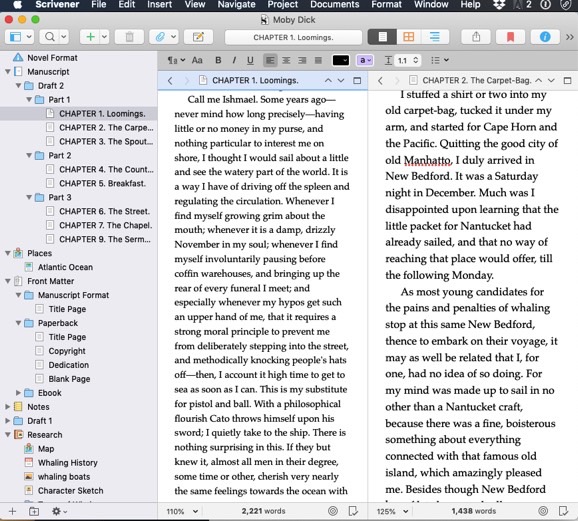The image size is (578, 521).
Task: Click comment icon in left editor footer
Action: (x=353, y=511)
